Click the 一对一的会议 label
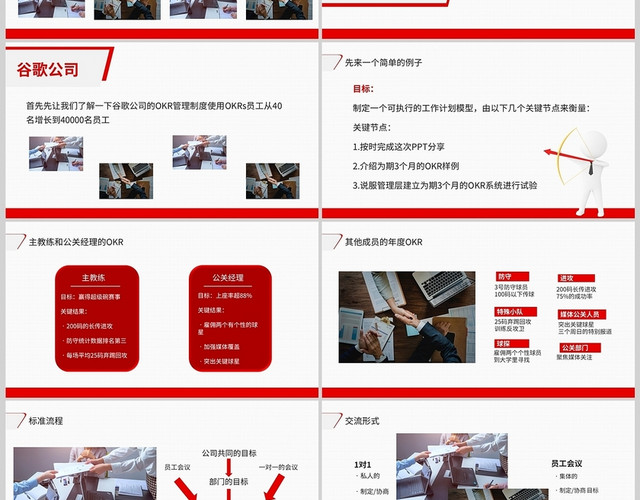 tap(278, 467)
